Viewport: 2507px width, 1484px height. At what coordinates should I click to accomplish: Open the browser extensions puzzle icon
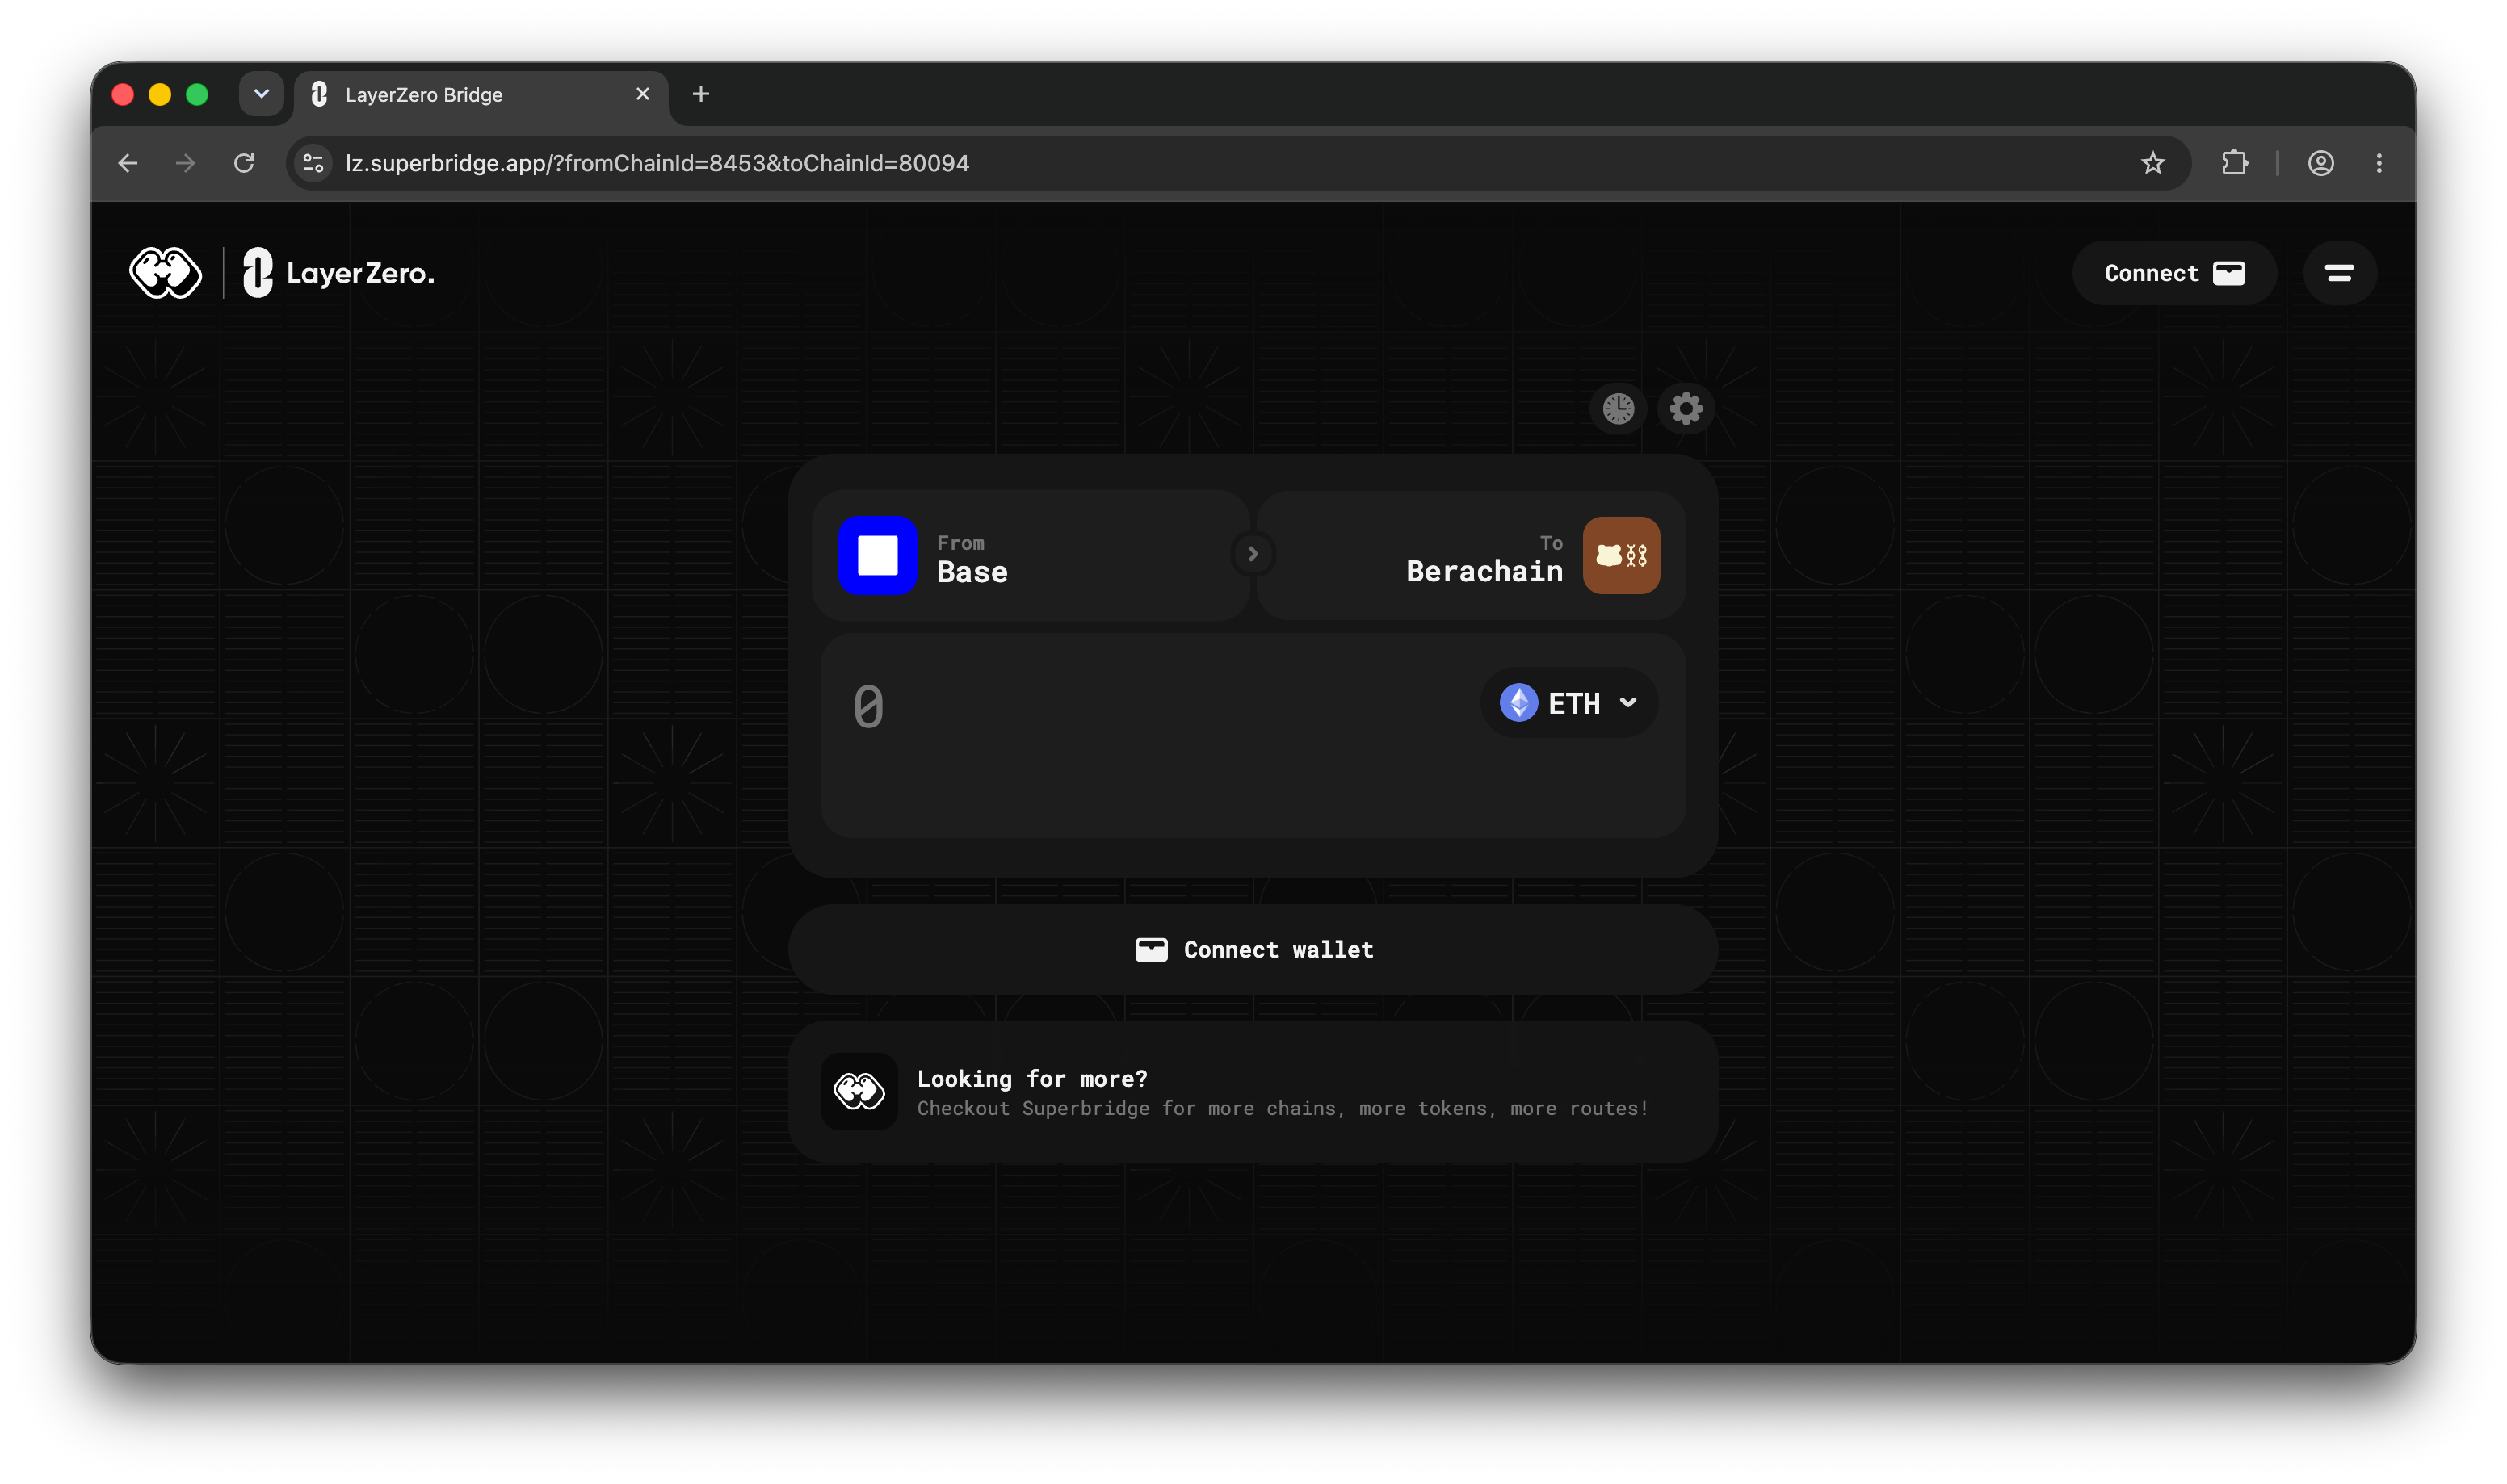(x=2234, y=163)
